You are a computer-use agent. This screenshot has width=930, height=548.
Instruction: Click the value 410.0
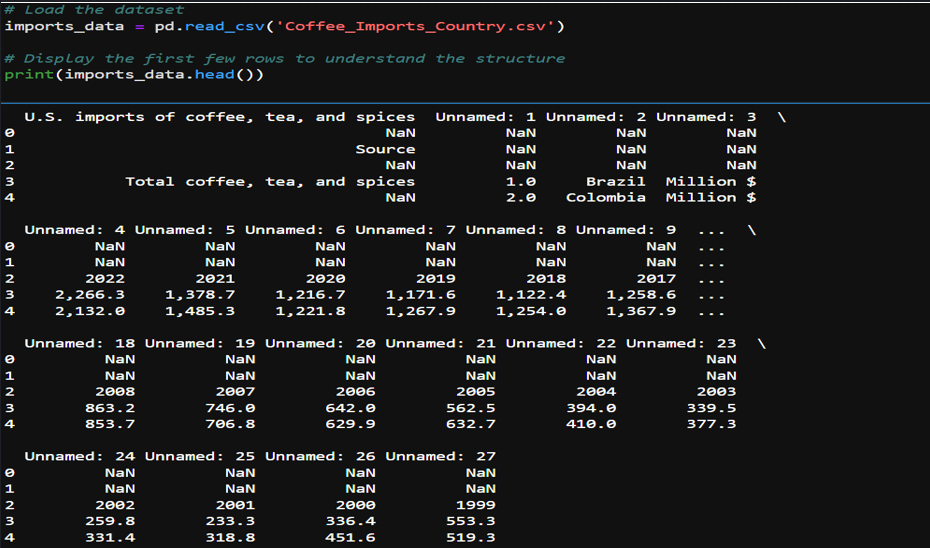tap(591, 424)
